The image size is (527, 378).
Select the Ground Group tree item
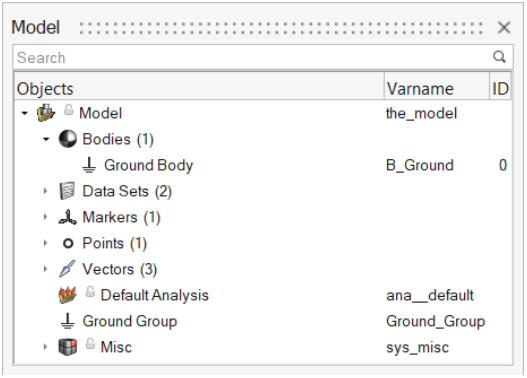tap(129, 321)
